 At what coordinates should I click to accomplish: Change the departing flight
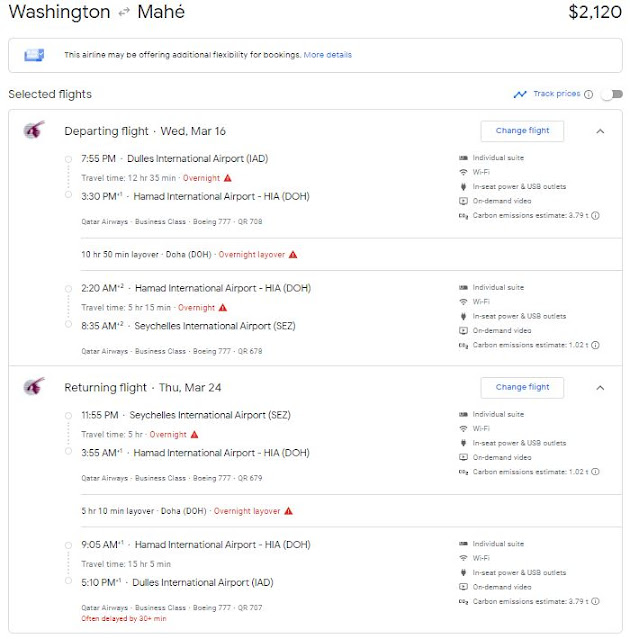(521, 131)
